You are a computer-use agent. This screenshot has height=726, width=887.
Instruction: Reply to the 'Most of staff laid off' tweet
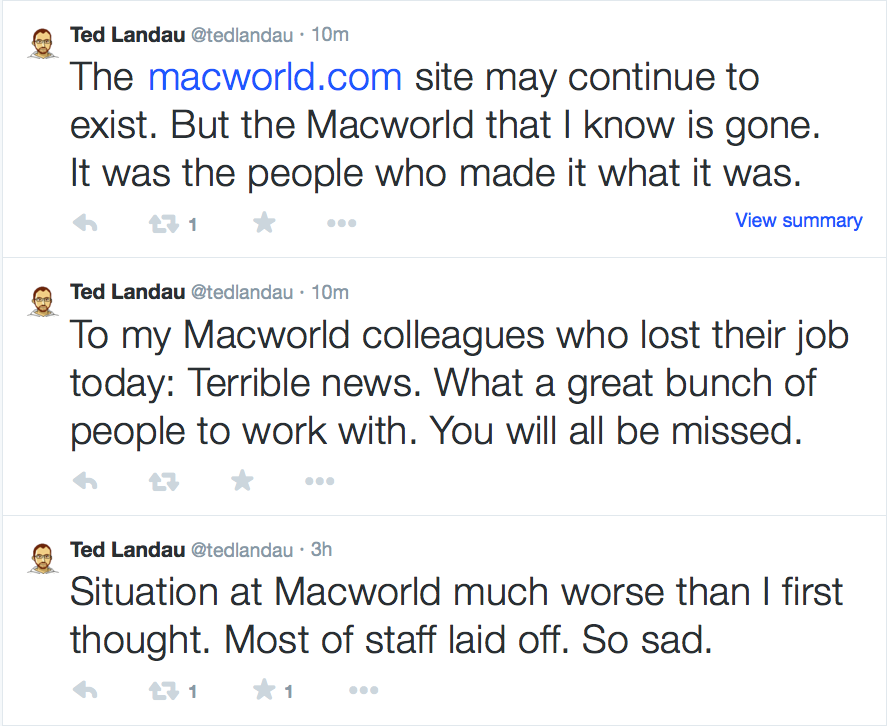(86, 690)
